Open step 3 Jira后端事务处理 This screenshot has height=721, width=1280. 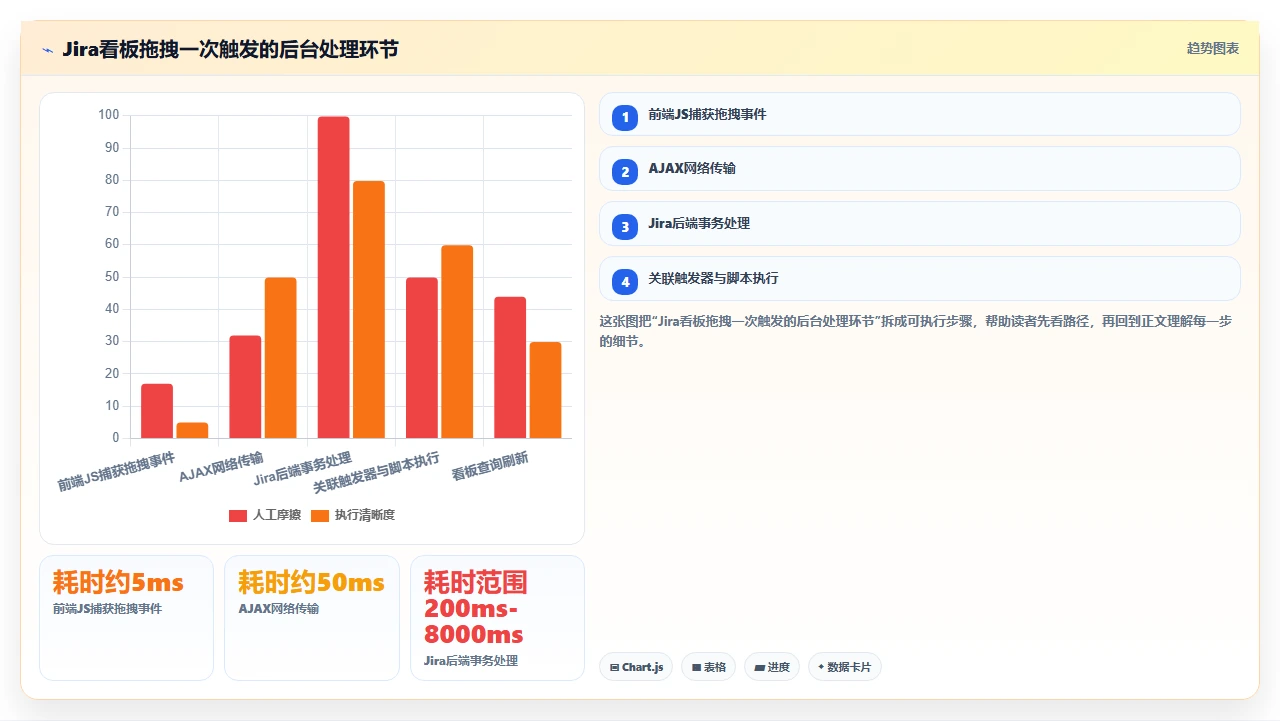click(x=919, y=224)
